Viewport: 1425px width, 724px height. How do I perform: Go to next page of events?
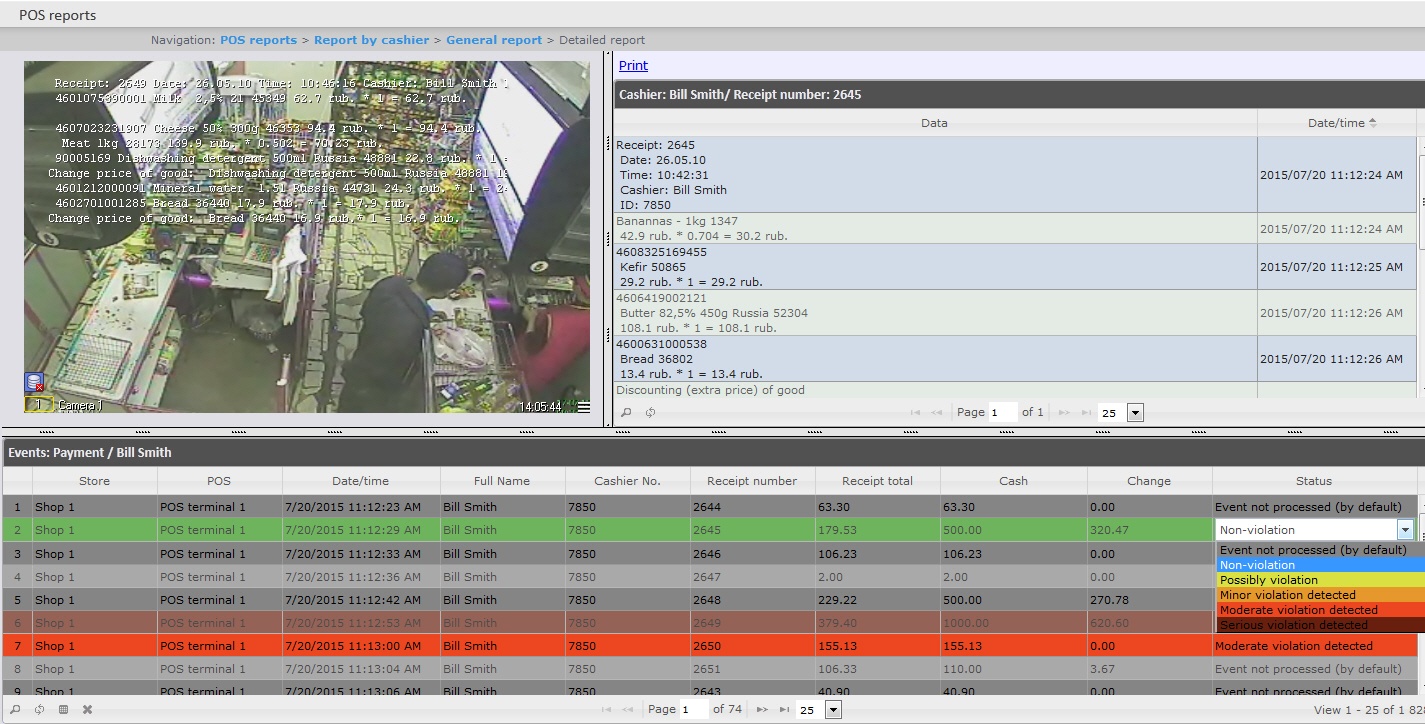(762, 709)
